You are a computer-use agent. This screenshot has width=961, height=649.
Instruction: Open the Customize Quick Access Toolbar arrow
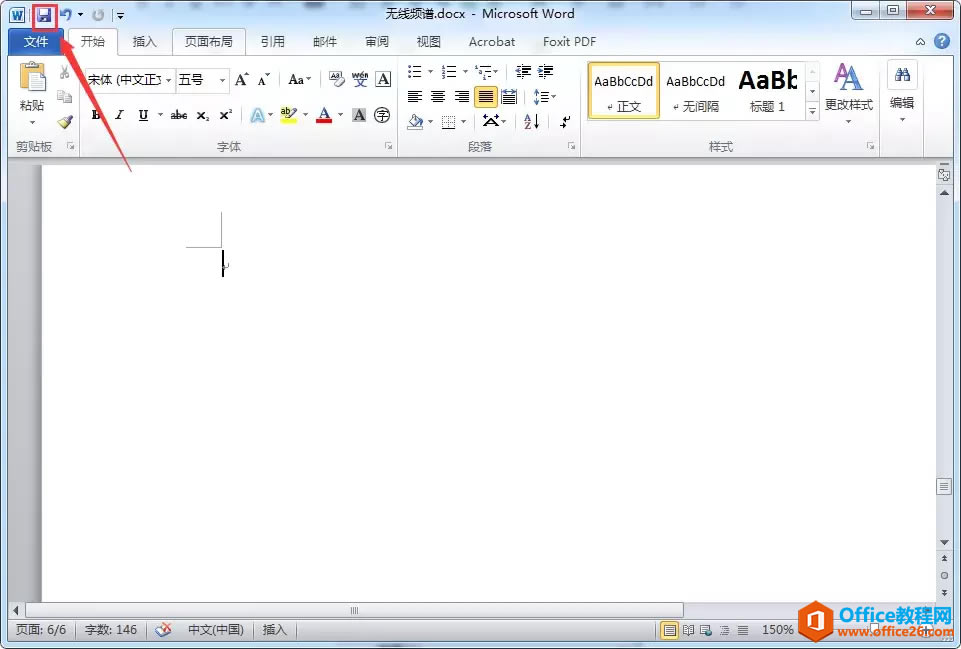[x=120, y=15]
